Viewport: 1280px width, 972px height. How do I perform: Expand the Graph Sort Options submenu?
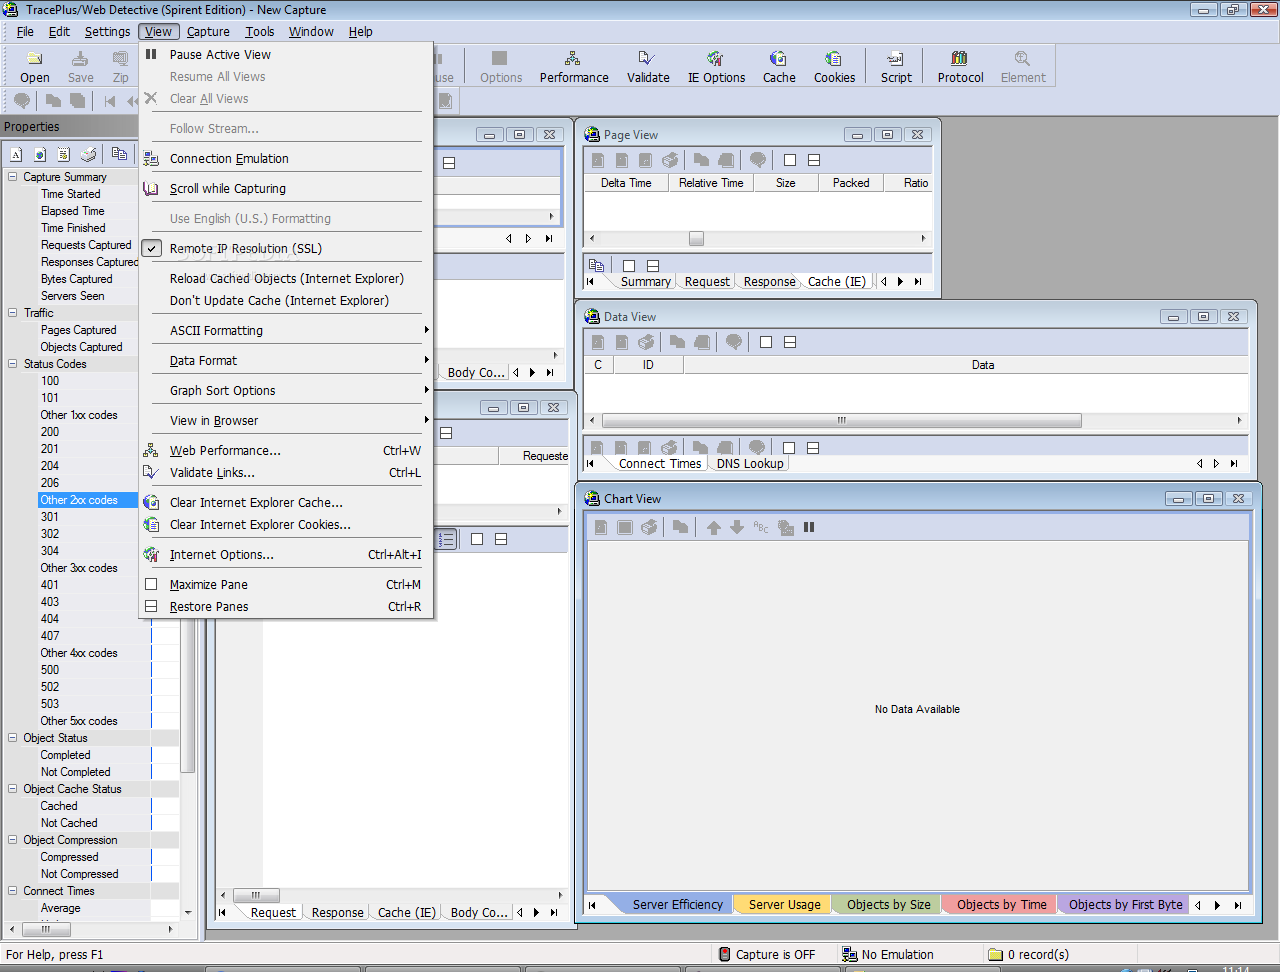coord(286,390)
